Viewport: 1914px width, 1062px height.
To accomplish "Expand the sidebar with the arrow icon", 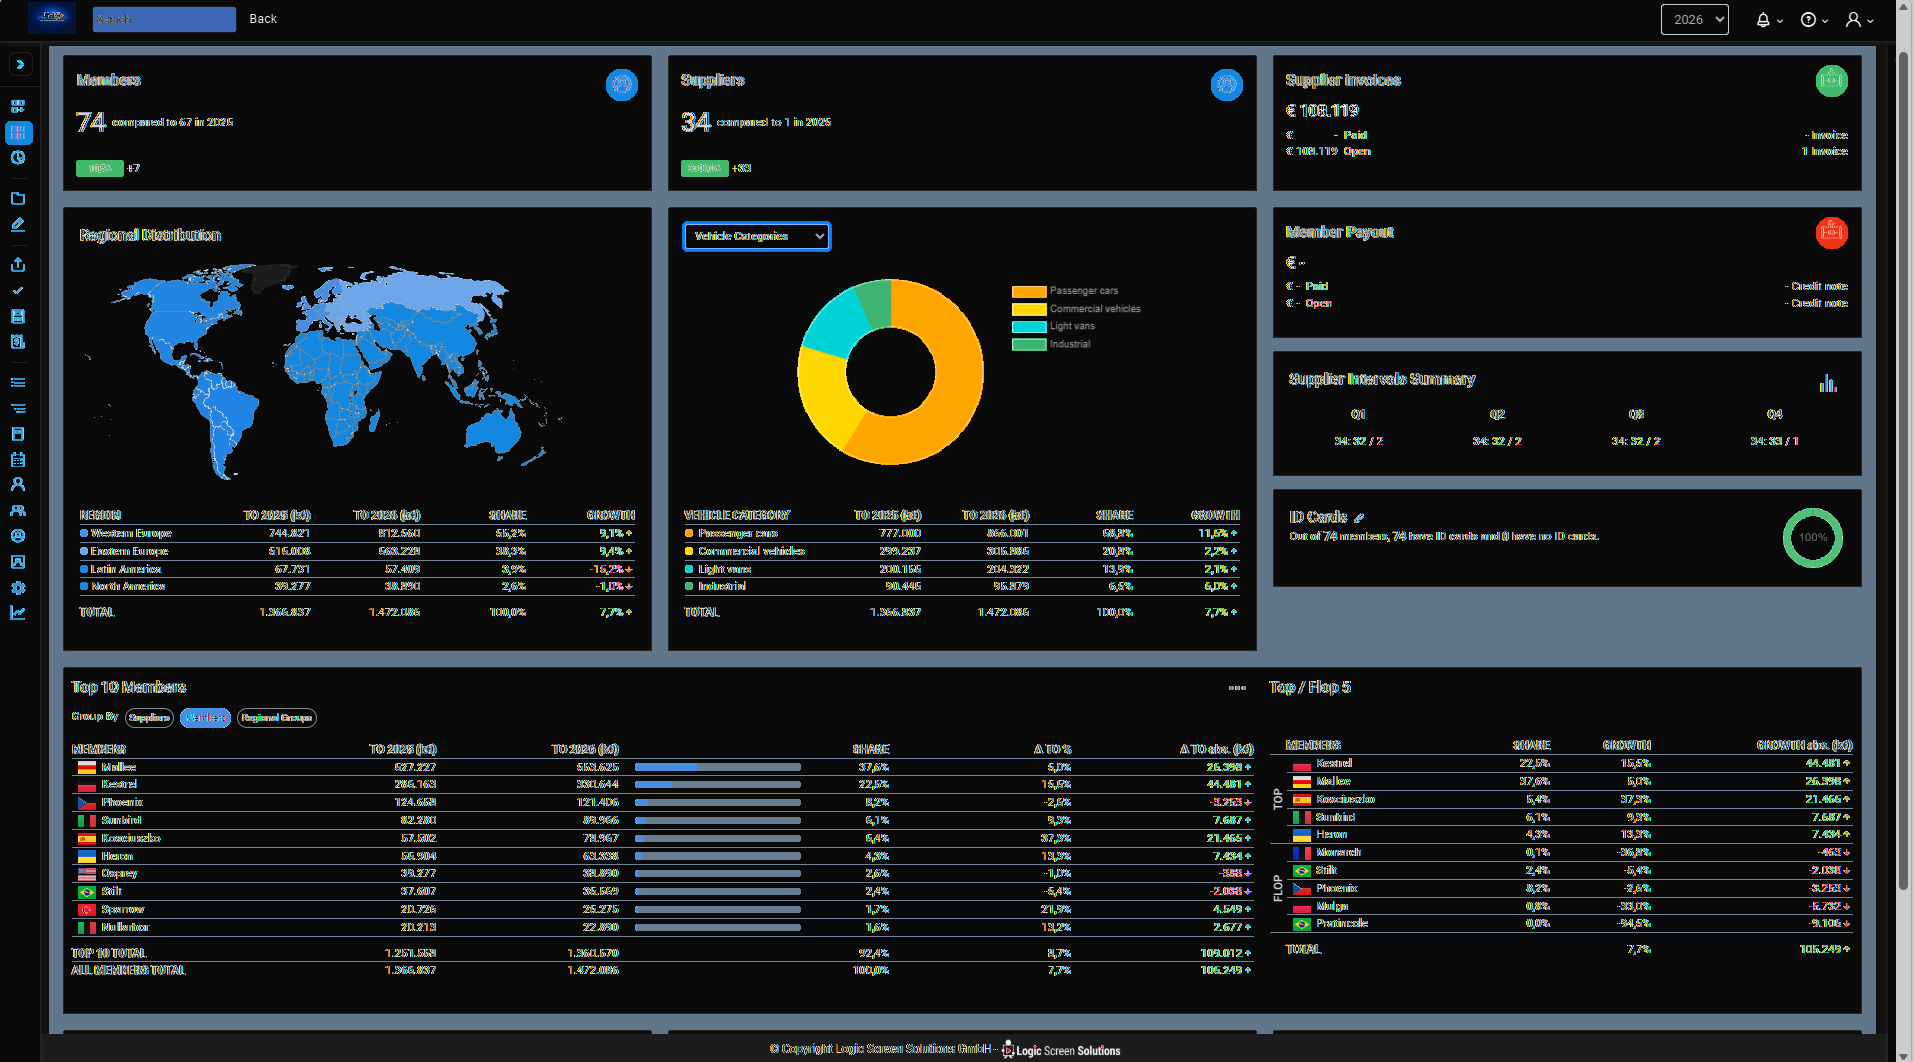I will tap(20, 65).
